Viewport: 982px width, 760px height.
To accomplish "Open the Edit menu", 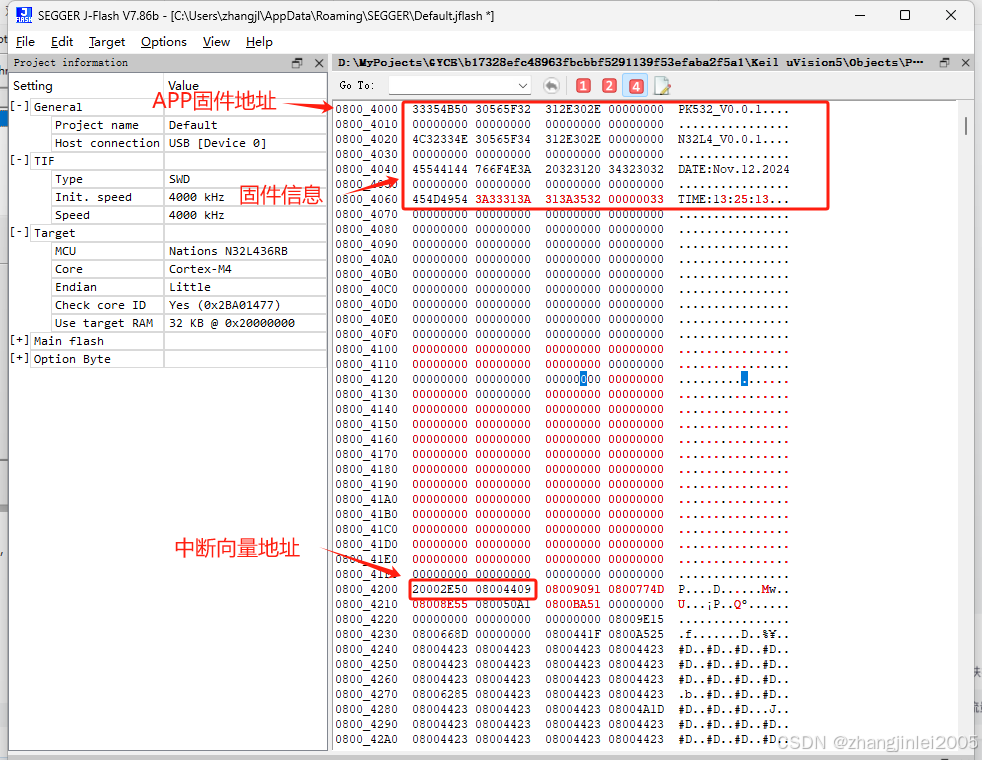I will click(62, 42).
